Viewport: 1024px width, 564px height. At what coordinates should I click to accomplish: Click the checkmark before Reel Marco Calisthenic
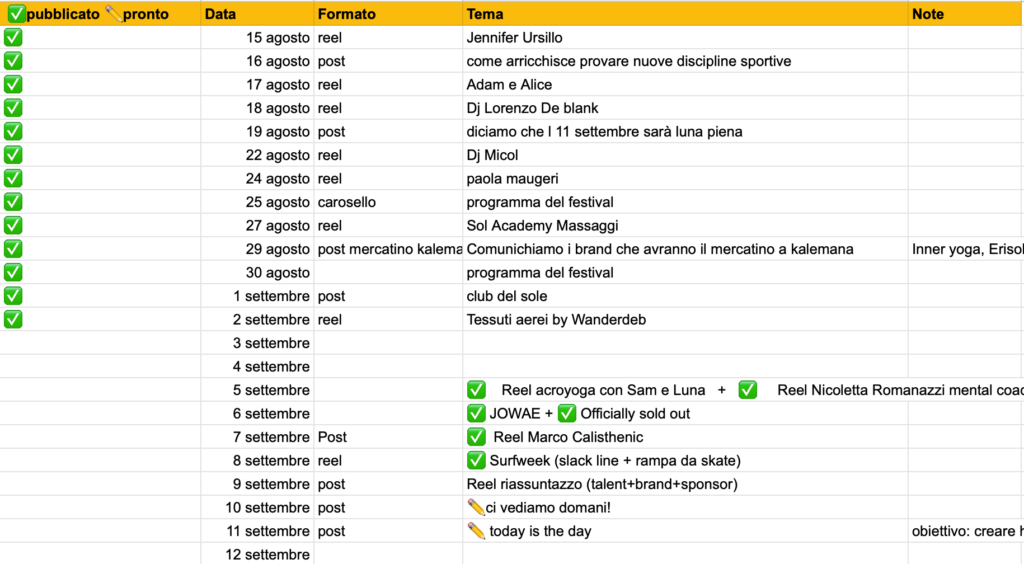tap(477, 437)
